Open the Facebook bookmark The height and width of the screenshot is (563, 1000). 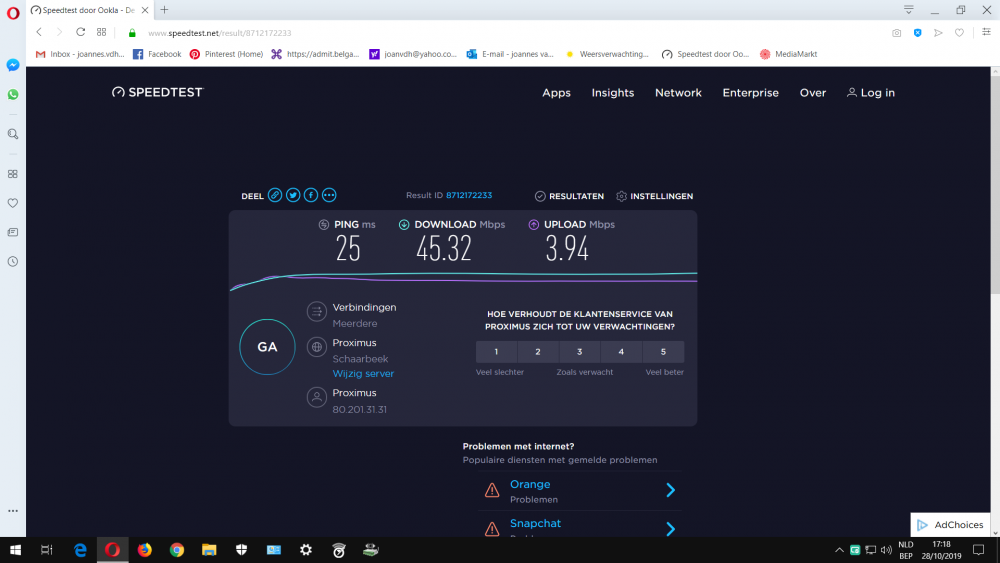pos(157,54)
